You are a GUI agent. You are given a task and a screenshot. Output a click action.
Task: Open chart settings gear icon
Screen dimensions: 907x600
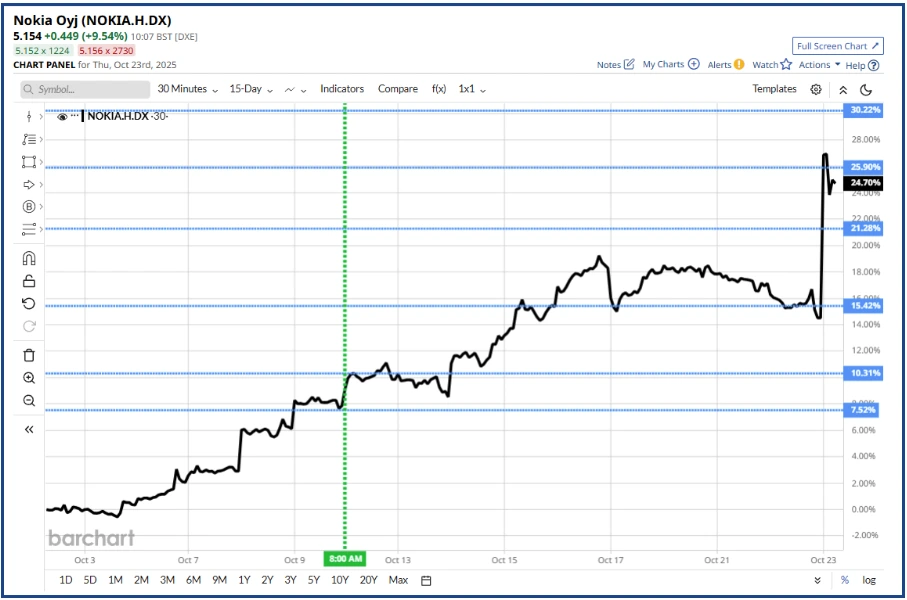pyautogui.click(x=816, y=89)
